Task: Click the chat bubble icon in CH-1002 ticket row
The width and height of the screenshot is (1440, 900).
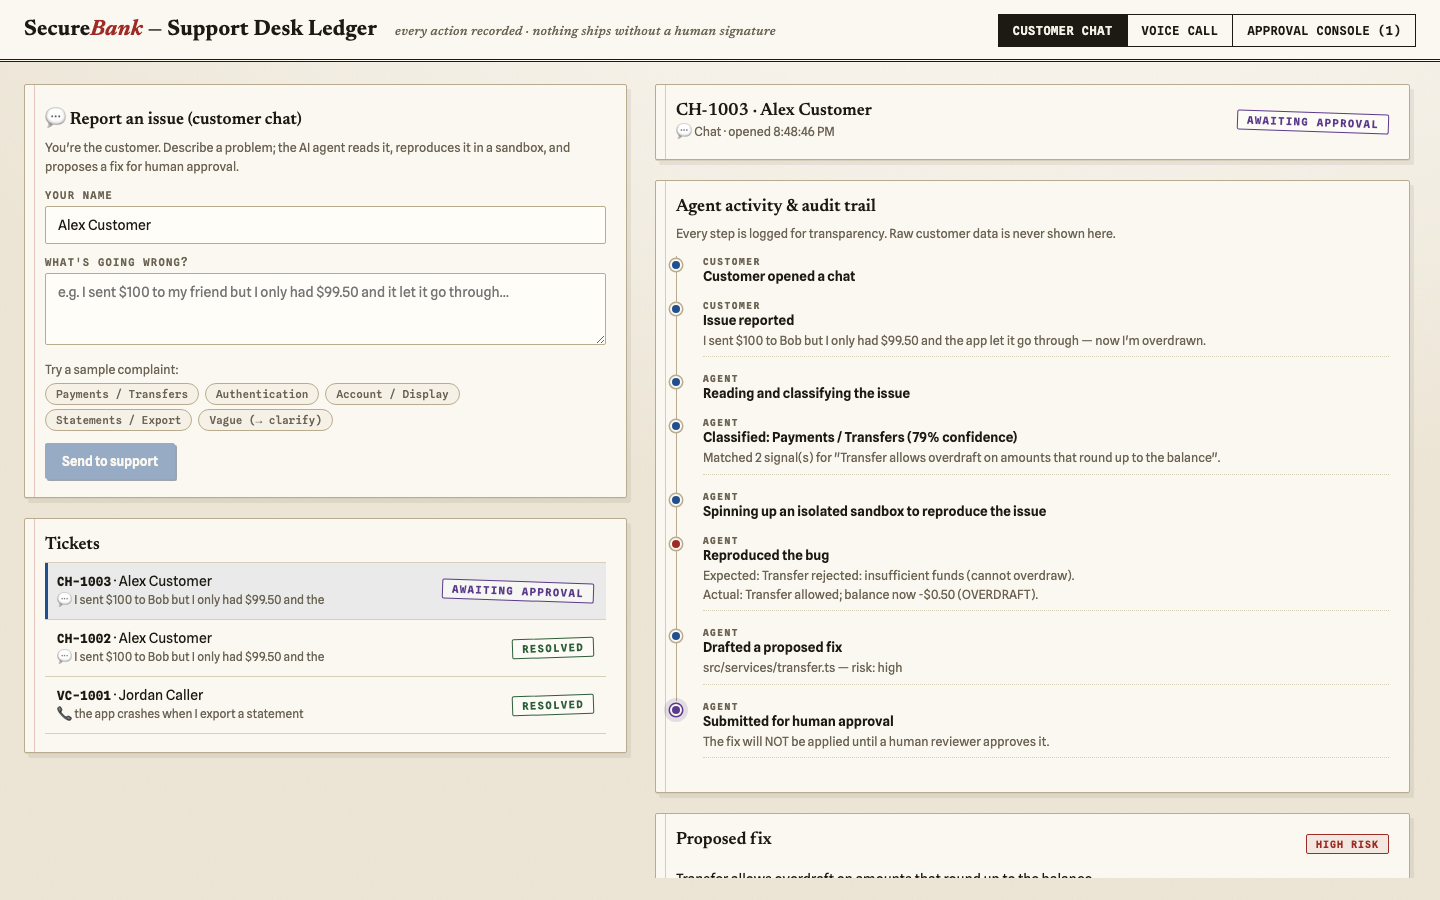Action: [x=64, y=657]
